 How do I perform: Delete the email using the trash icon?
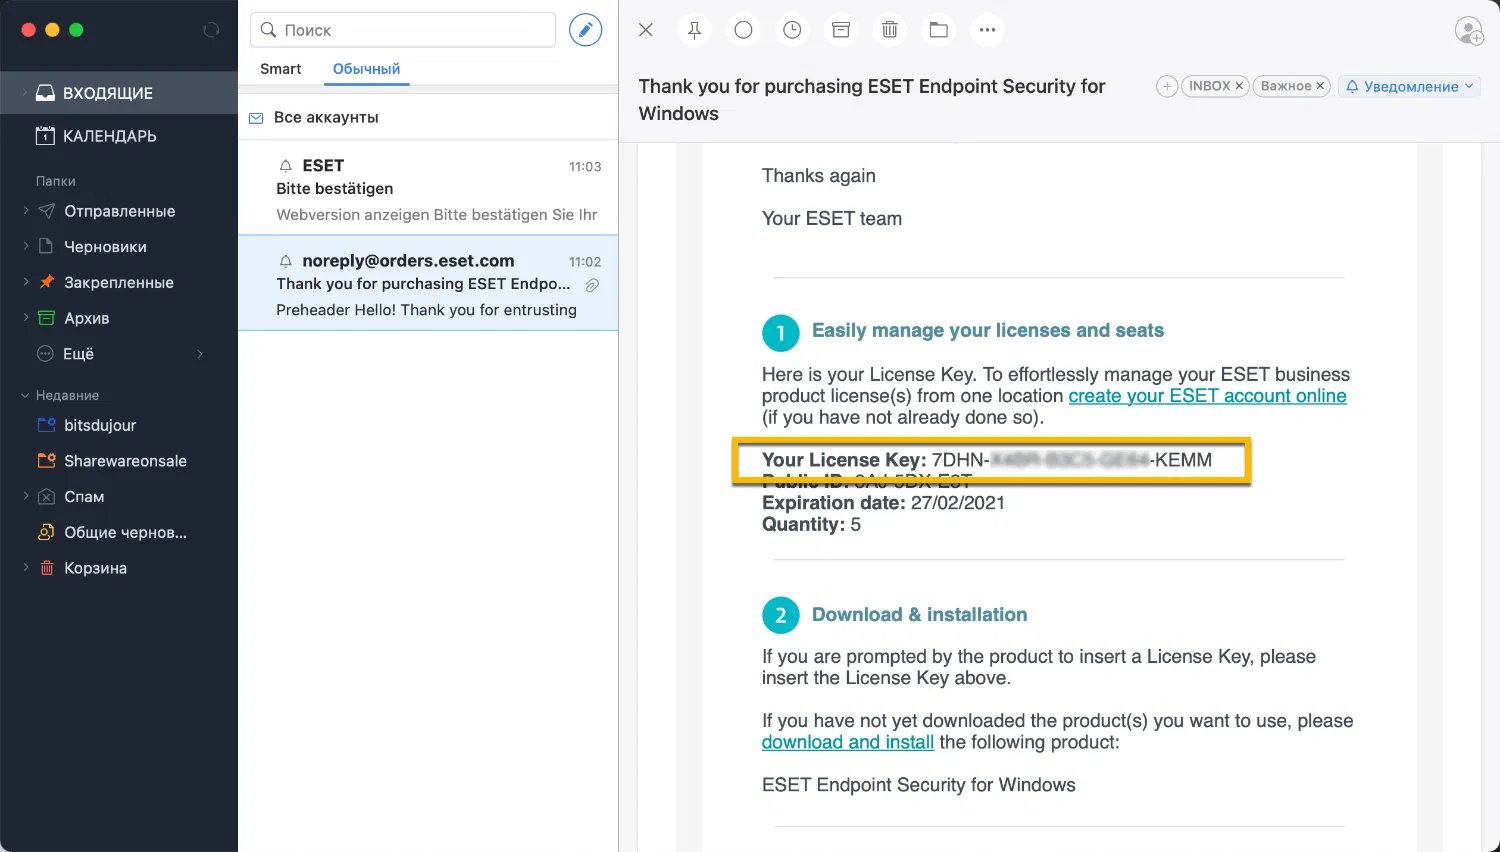point(889,30)
